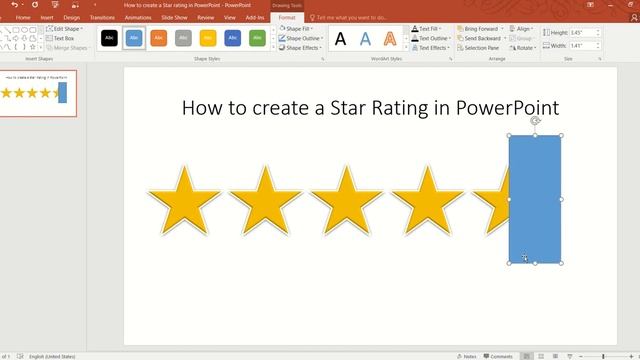This screenshot has height=360, width=640.
Task: Choose the blue WordArt style
Action: (365, 39)
